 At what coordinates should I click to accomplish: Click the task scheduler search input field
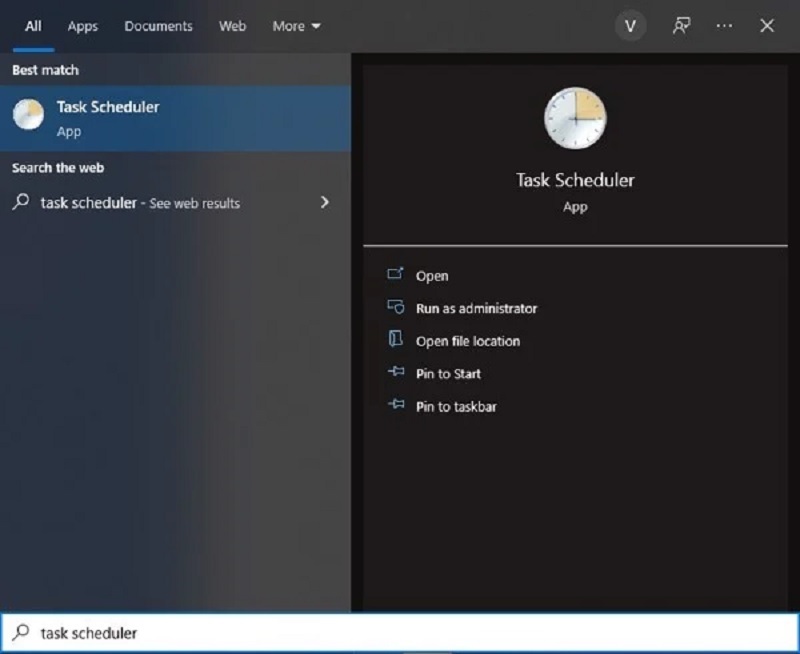pyautogui.click(x=150, y=632)
